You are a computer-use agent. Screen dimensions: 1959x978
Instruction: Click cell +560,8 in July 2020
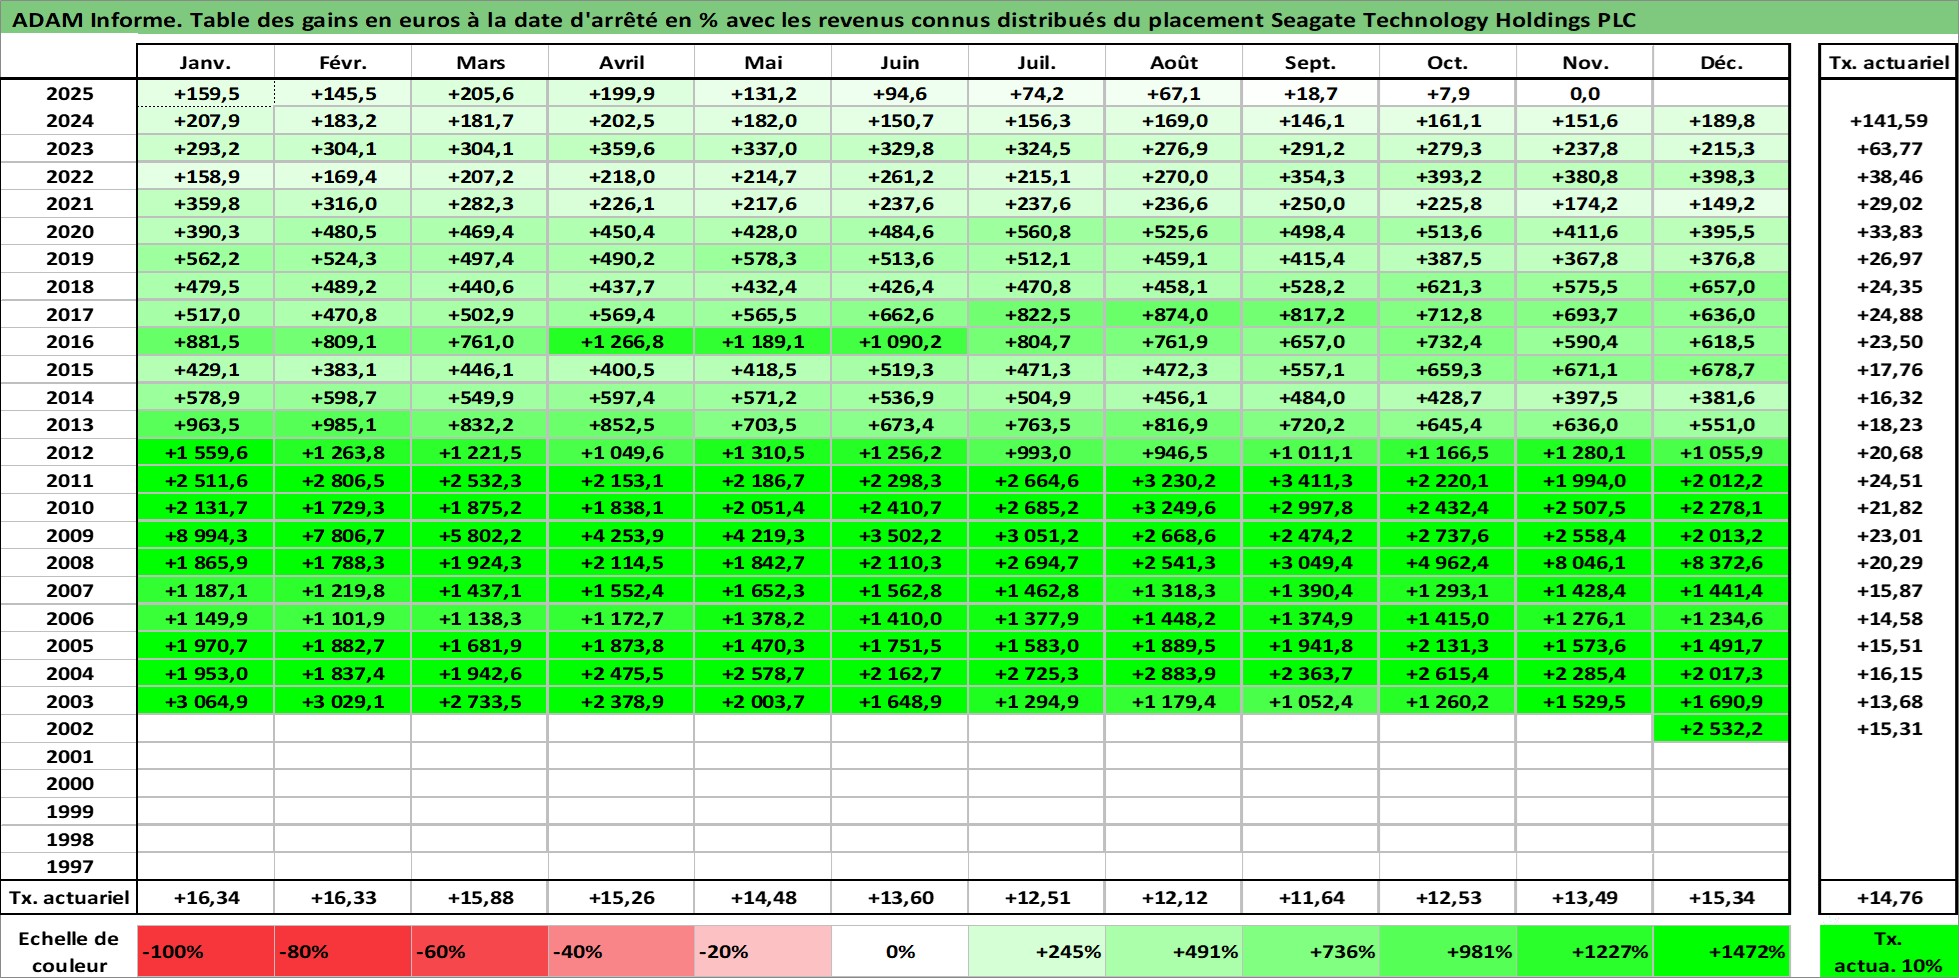1037,232
